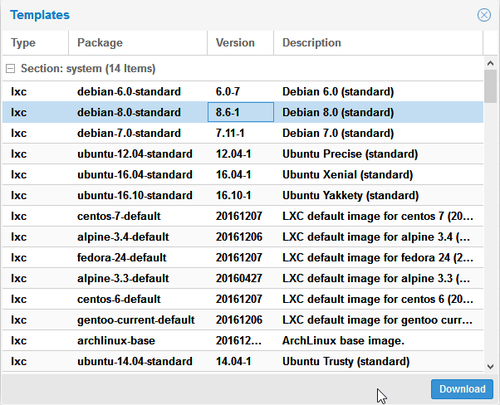The height and width of the screenshot is (405, 500).
Task: Click the 8.6-1 version cell
Action: click(x=241, y=112)
